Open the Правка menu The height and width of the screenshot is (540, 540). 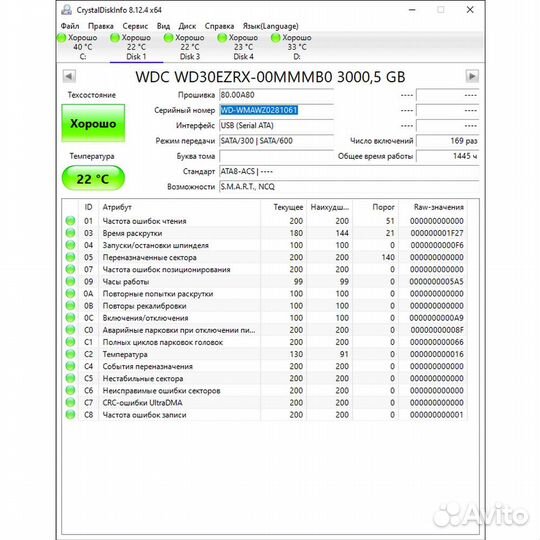tap(101, 26)
